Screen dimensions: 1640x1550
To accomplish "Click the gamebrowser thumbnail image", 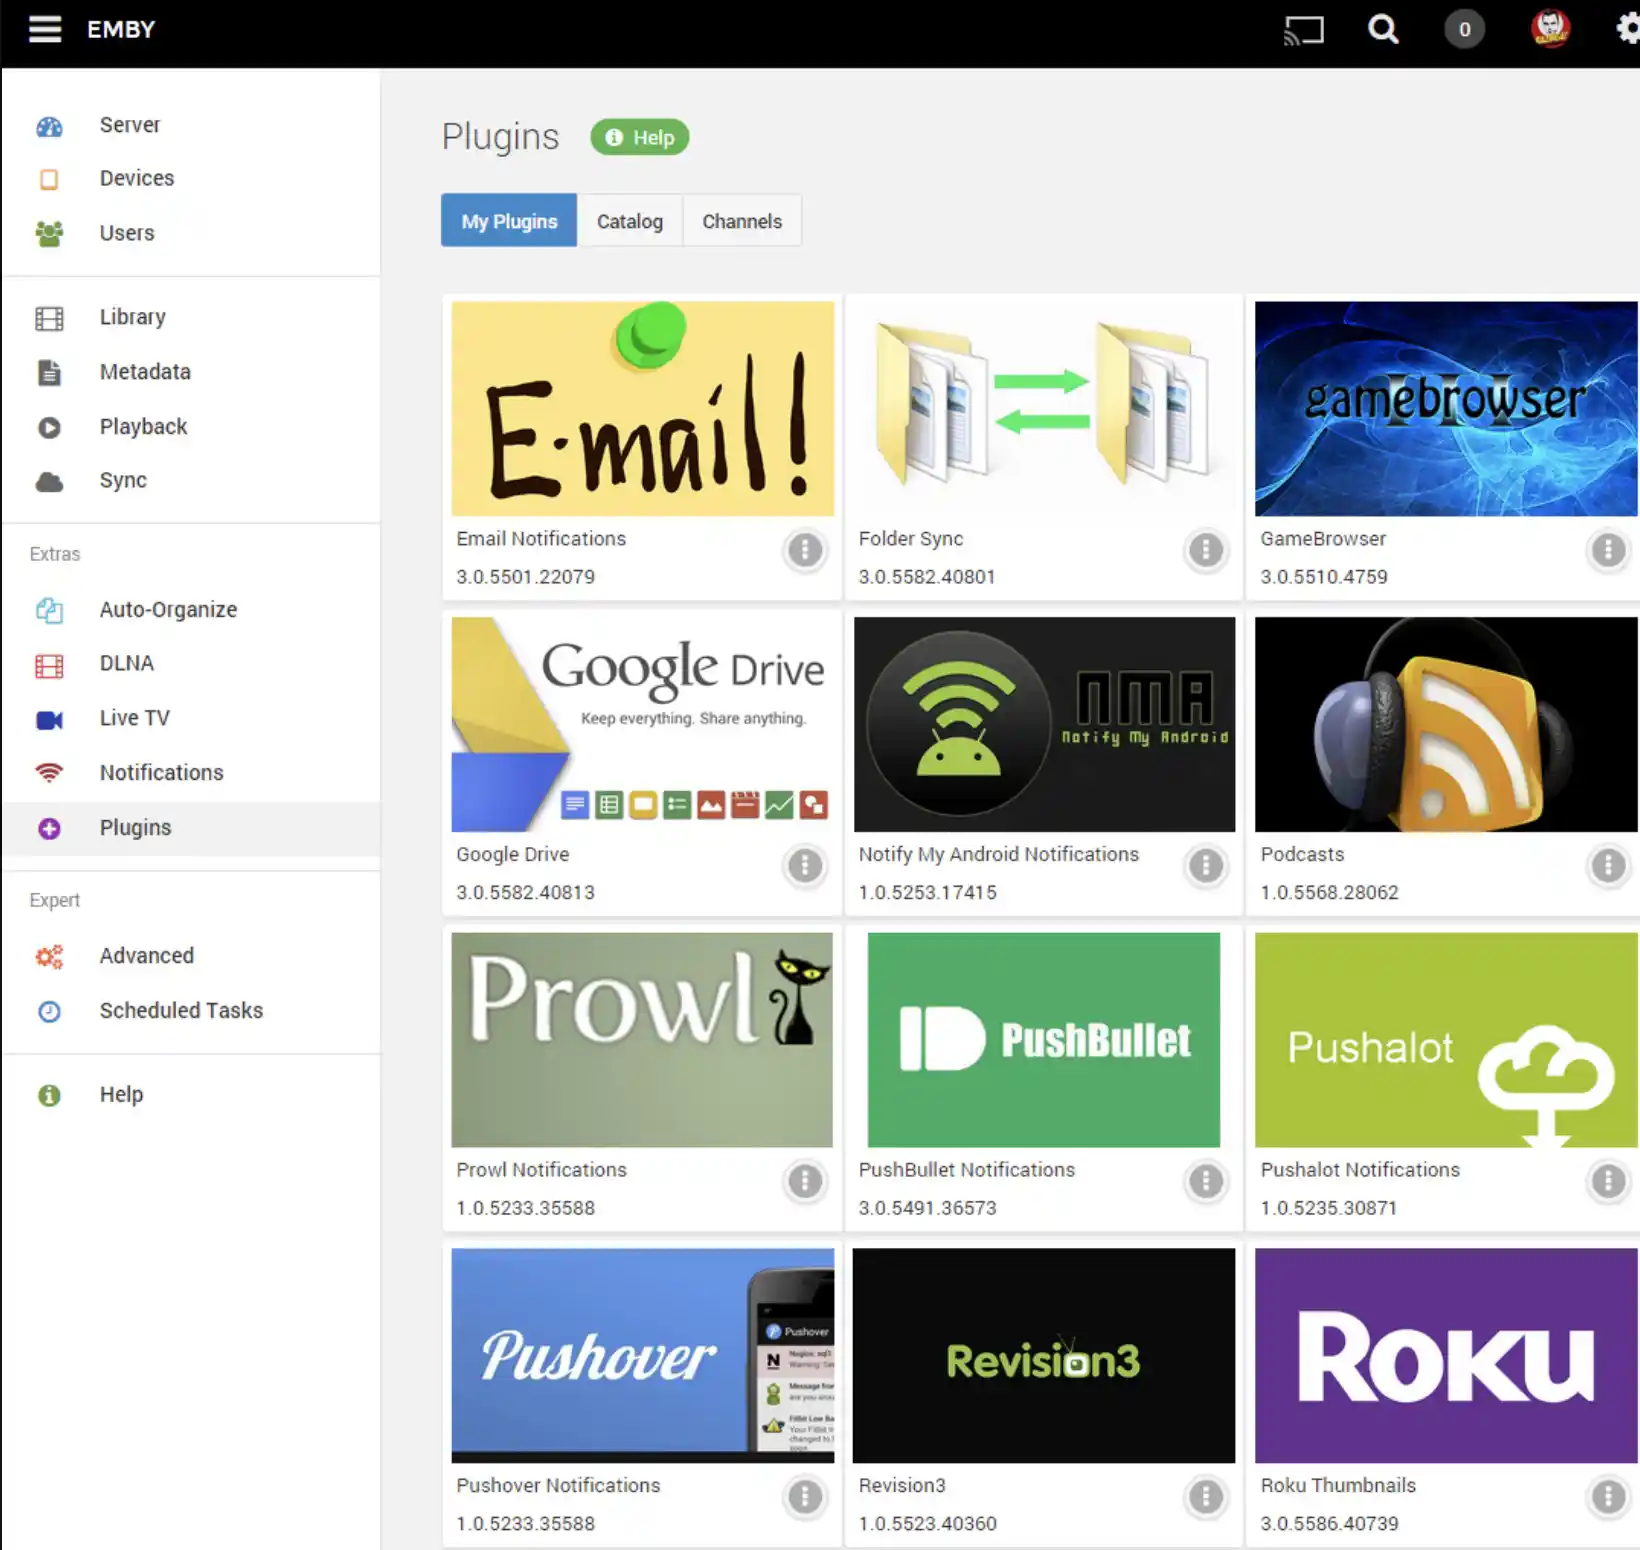I will coord(1446,409).
